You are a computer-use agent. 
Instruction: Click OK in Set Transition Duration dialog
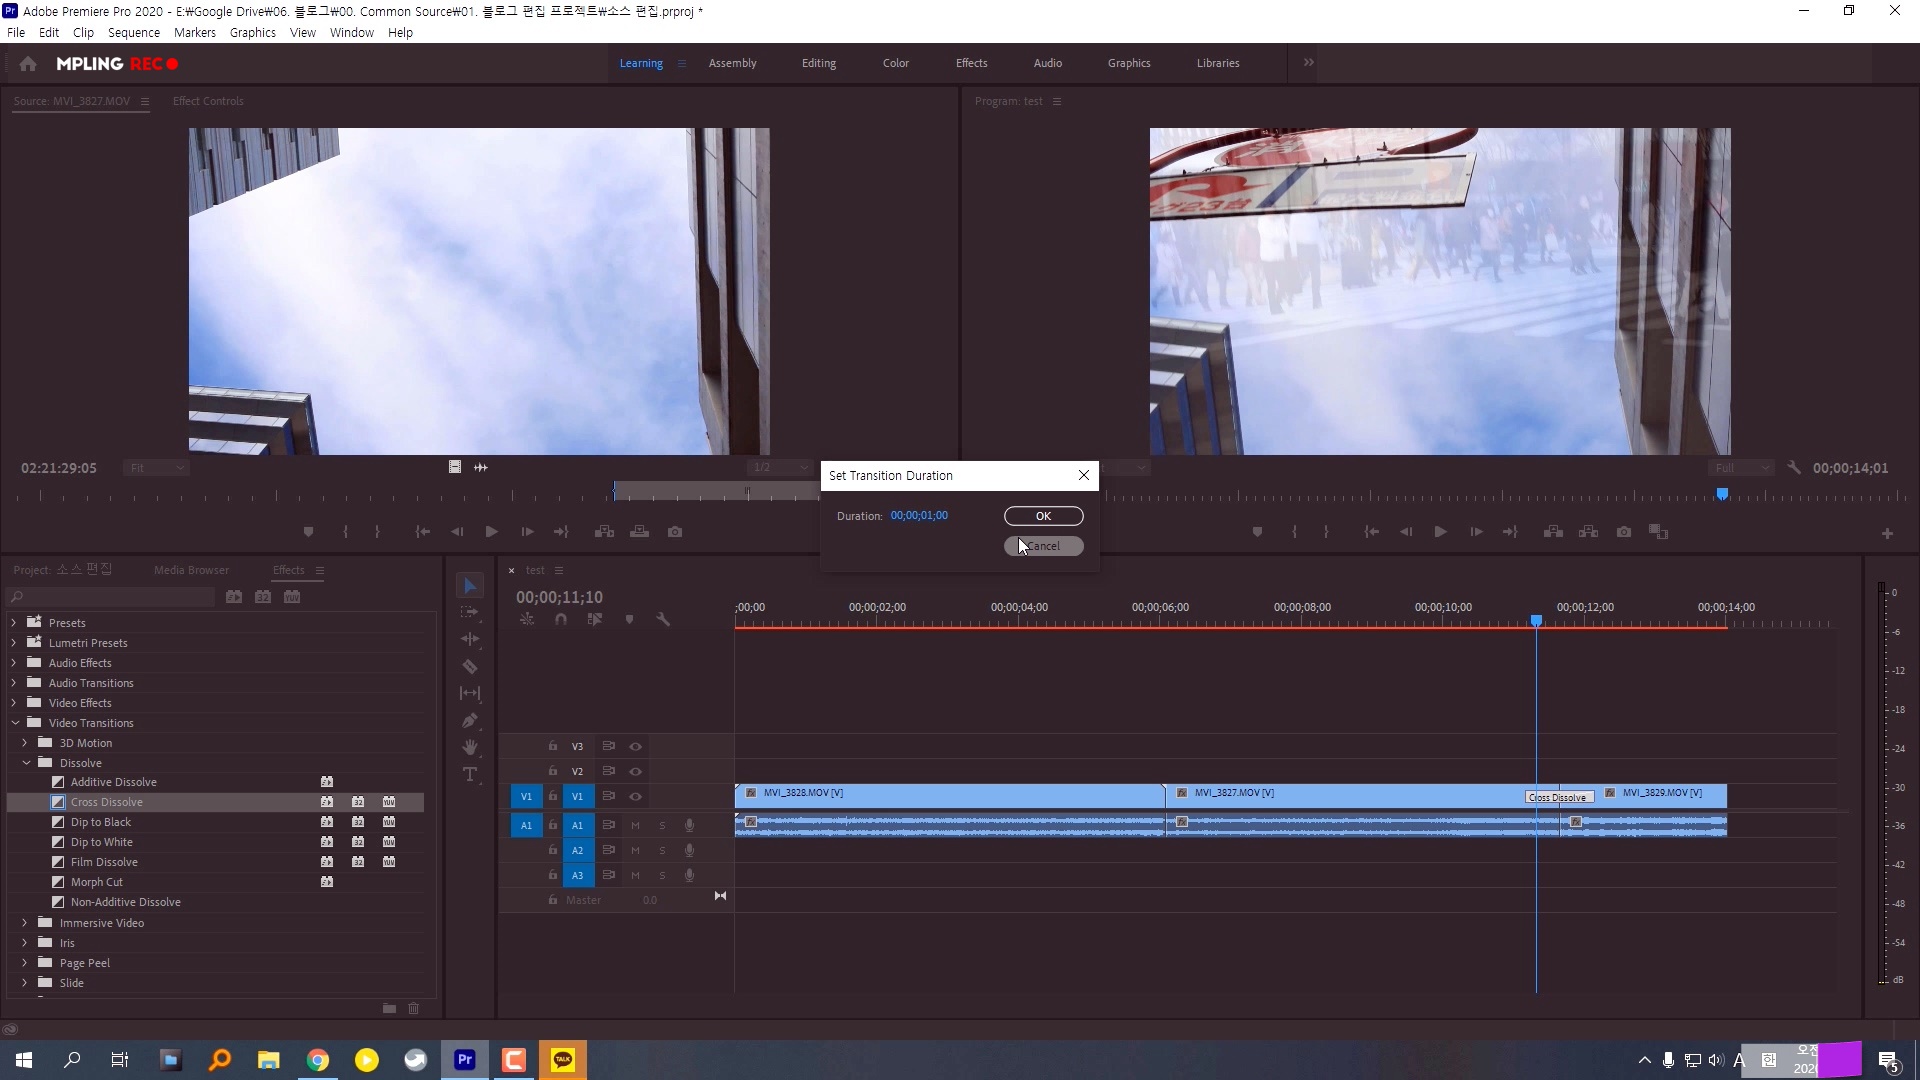tap(1043, 516)
